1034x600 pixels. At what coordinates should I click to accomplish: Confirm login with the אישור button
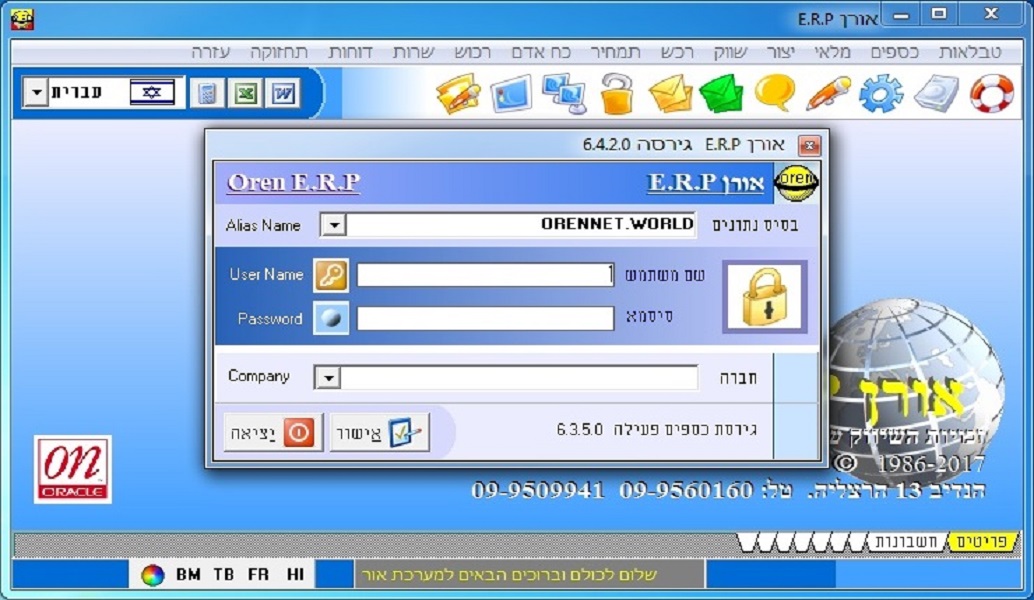tap(379, 433)
